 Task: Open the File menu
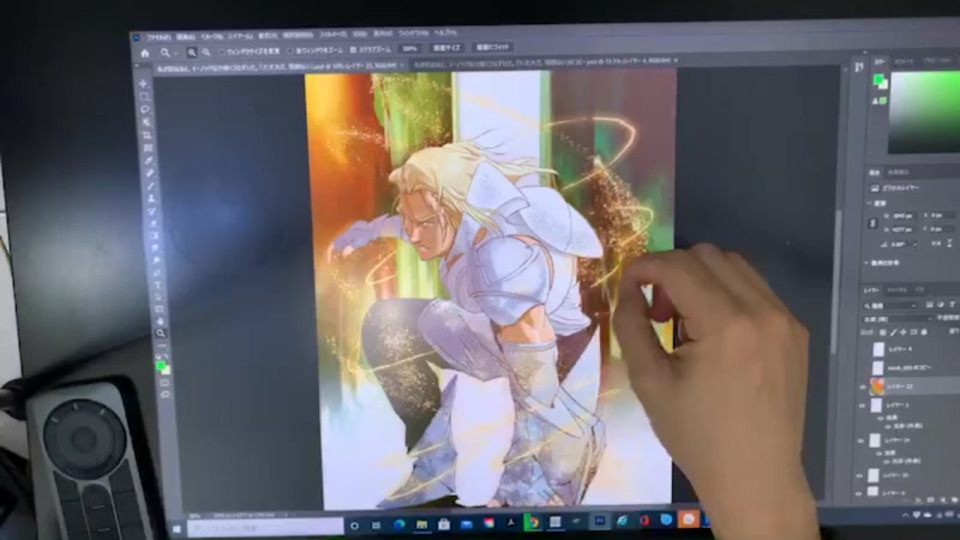(159, 38)
